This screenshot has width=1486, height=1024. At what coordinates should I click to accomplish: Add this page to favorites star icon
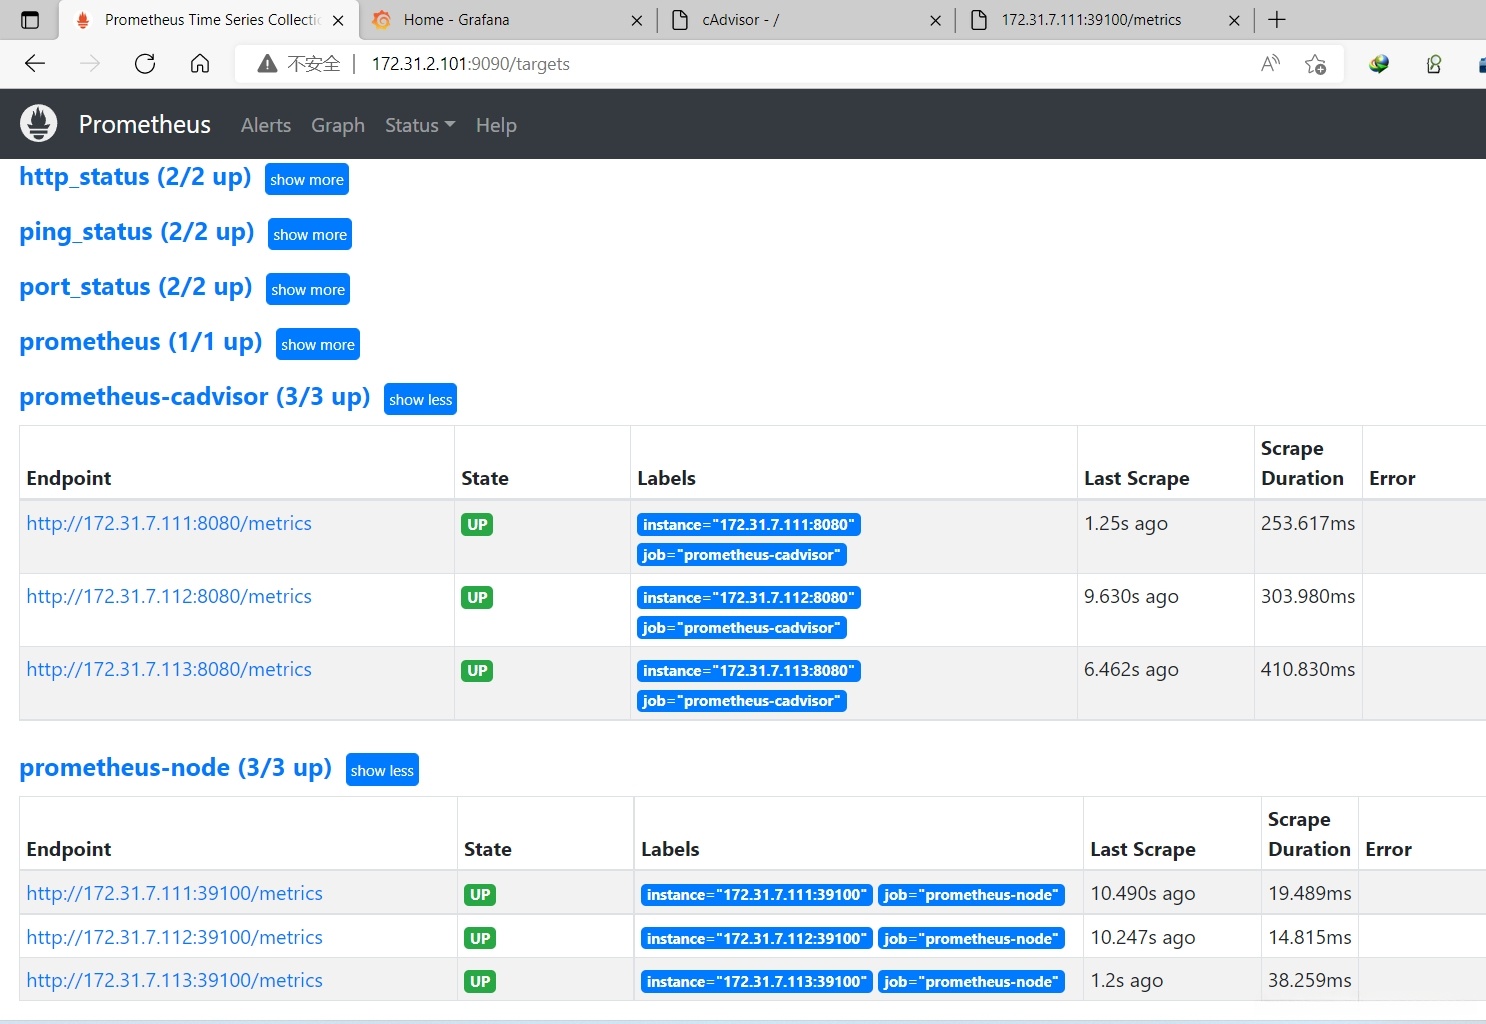[x=1315, y=64]
